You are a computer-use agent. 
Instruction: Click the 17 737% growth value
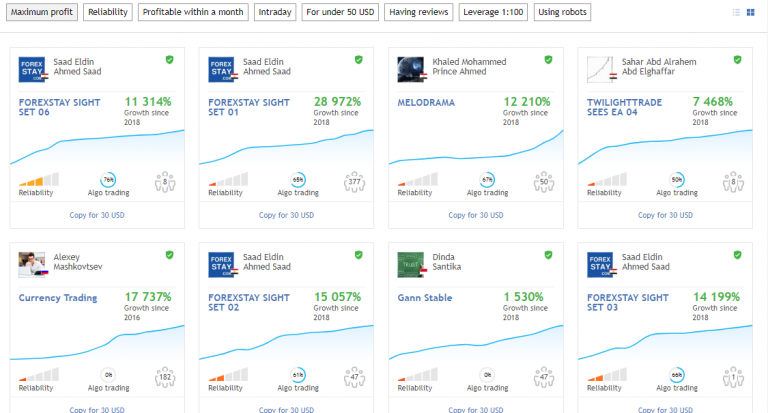tap(148, 297)
